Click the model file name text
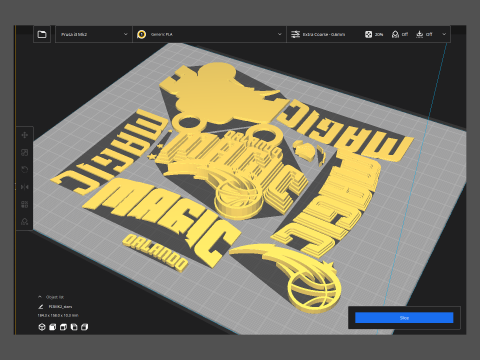This screenshot has height=360, width=480. click(60, 307)
